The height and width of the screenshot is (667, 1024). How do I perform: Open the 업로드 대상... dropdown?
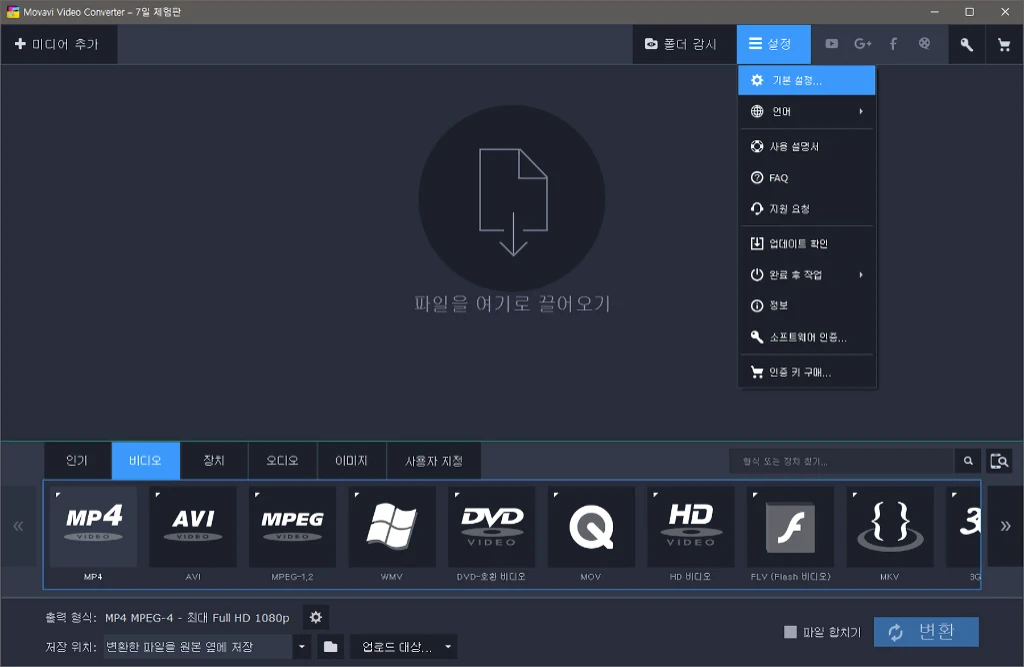(x=404, y=647)
